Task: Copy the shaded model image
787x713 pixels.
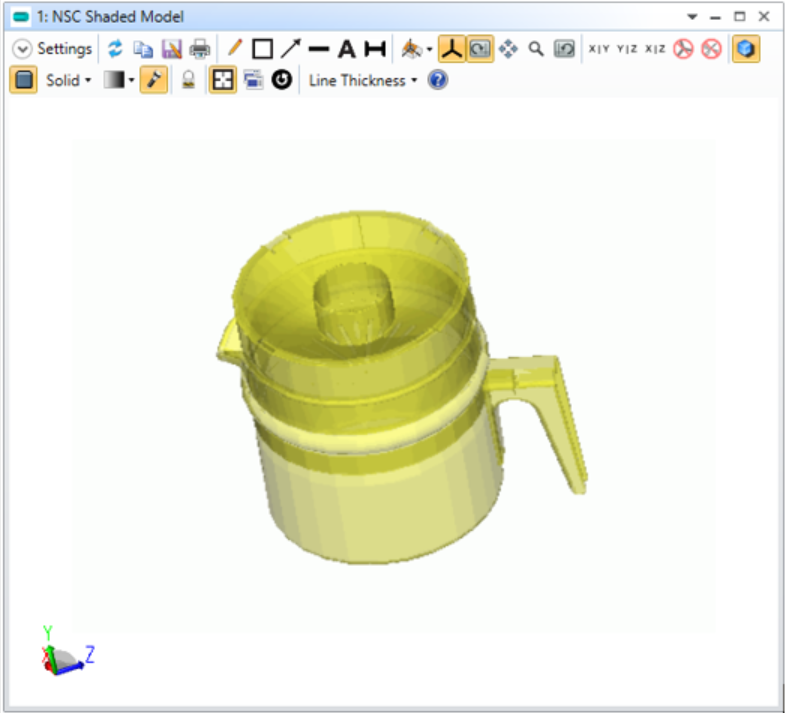Action: pos(143,48)
